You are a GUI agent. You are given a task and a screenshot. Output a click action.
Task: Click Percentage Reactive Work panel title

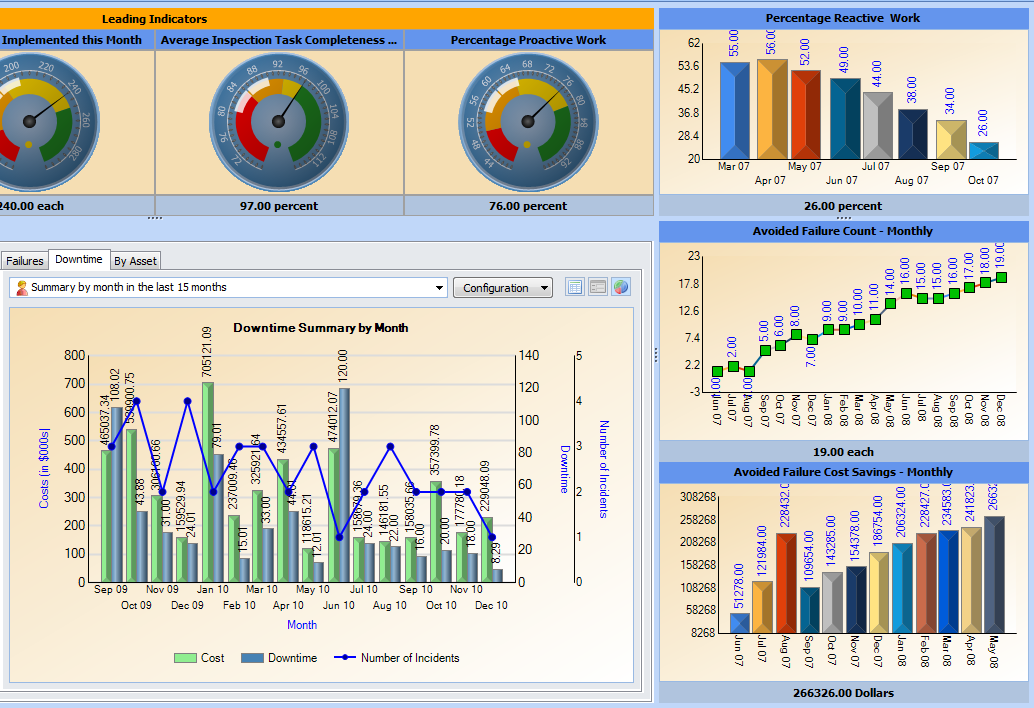[x=842, y=18]
